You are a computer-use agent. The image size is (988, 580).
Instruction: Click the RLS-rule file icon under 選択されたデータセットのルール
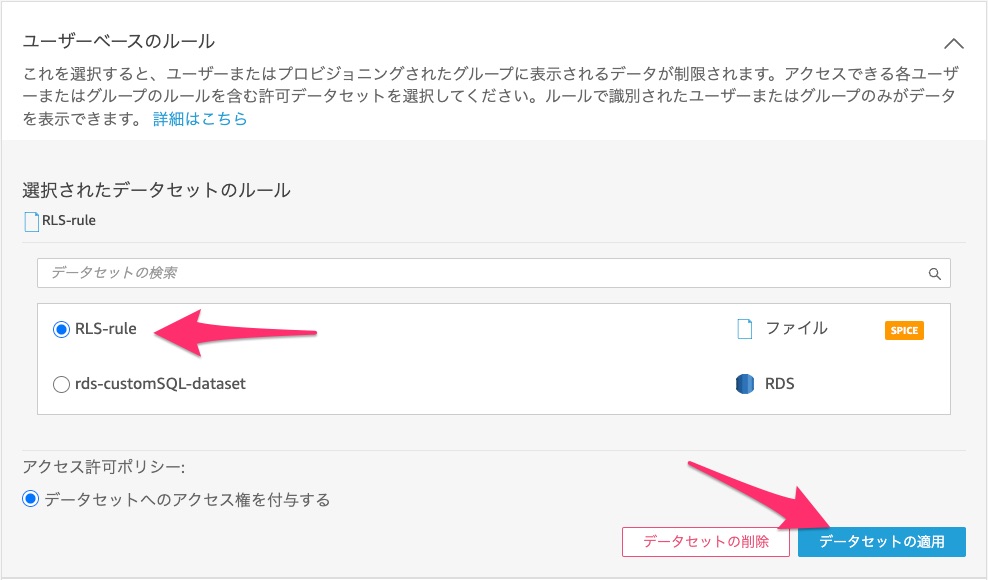click(x=31, y=221)
